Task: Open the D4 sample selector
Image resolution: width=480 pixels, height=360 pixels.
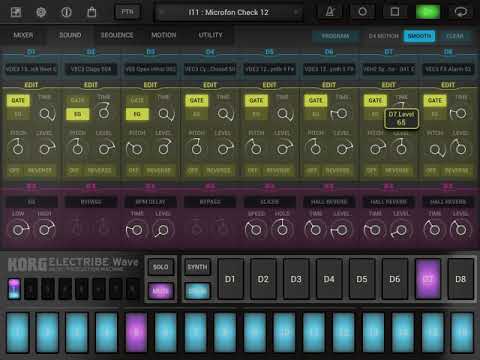Action: tap(210, 69)
